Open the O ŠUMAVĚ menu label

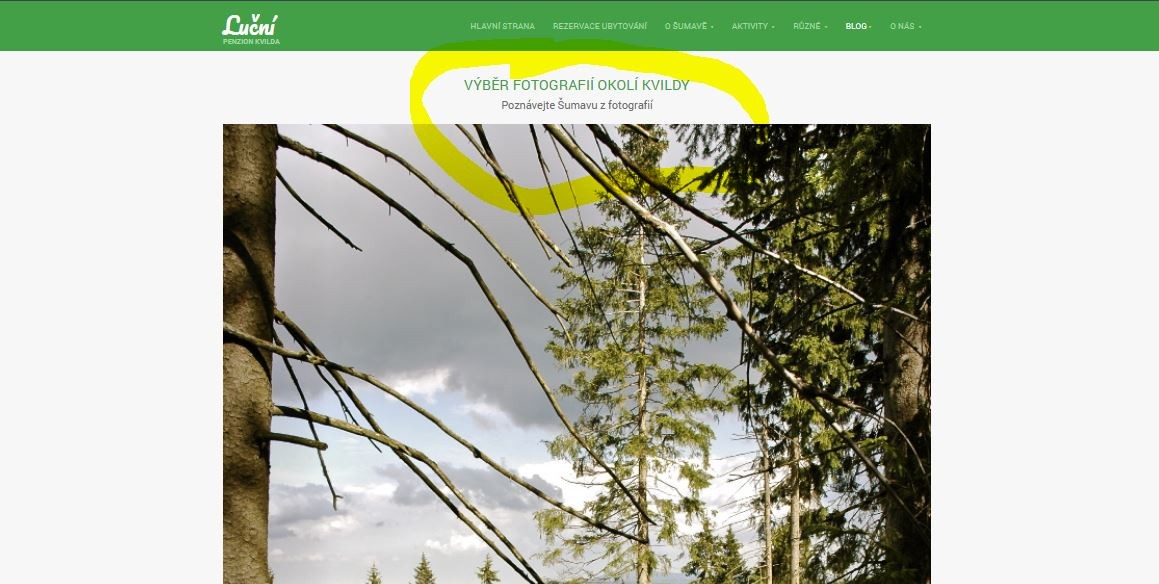pyautogui.click(x=686, y=27)
